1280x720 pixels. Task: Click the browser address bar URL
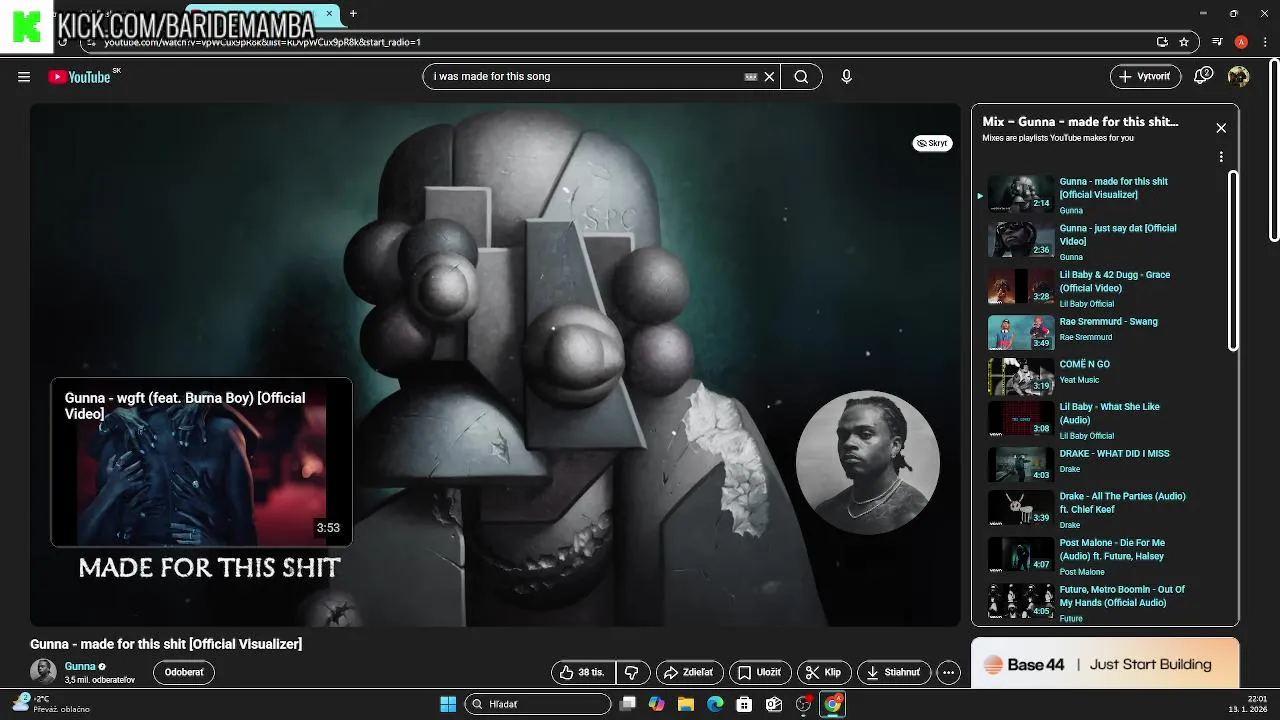pyautogui.click(x=620, y=42)
